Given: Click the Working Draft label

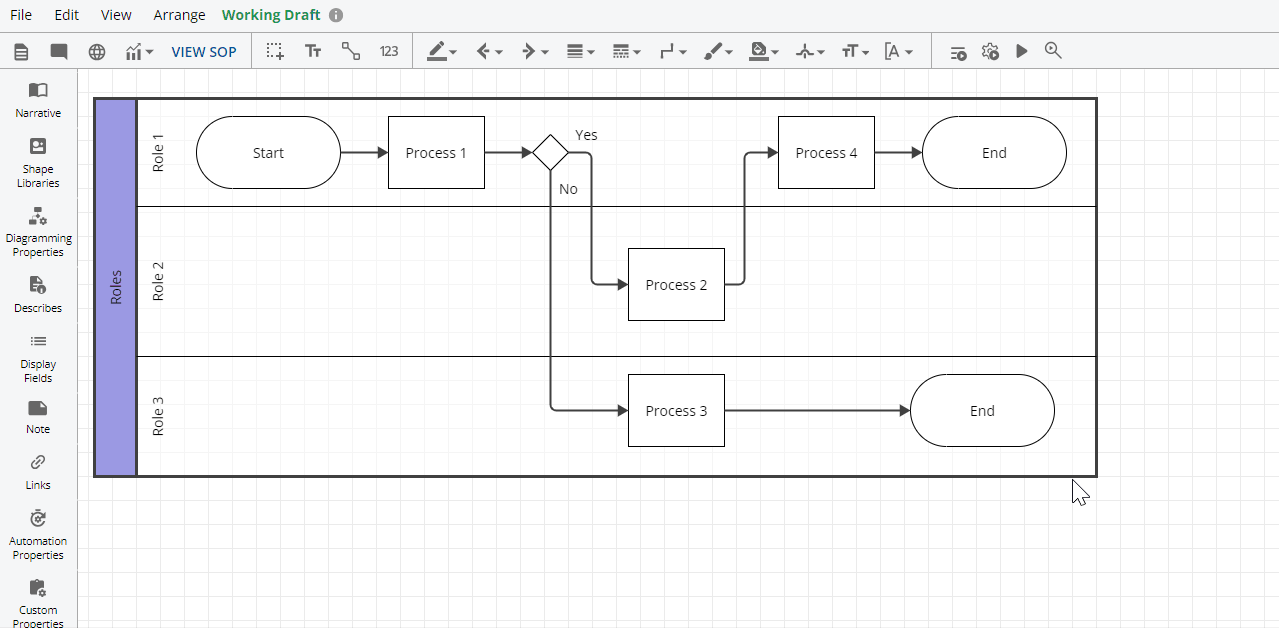Looking at the screenshot, I should [271, 15].
